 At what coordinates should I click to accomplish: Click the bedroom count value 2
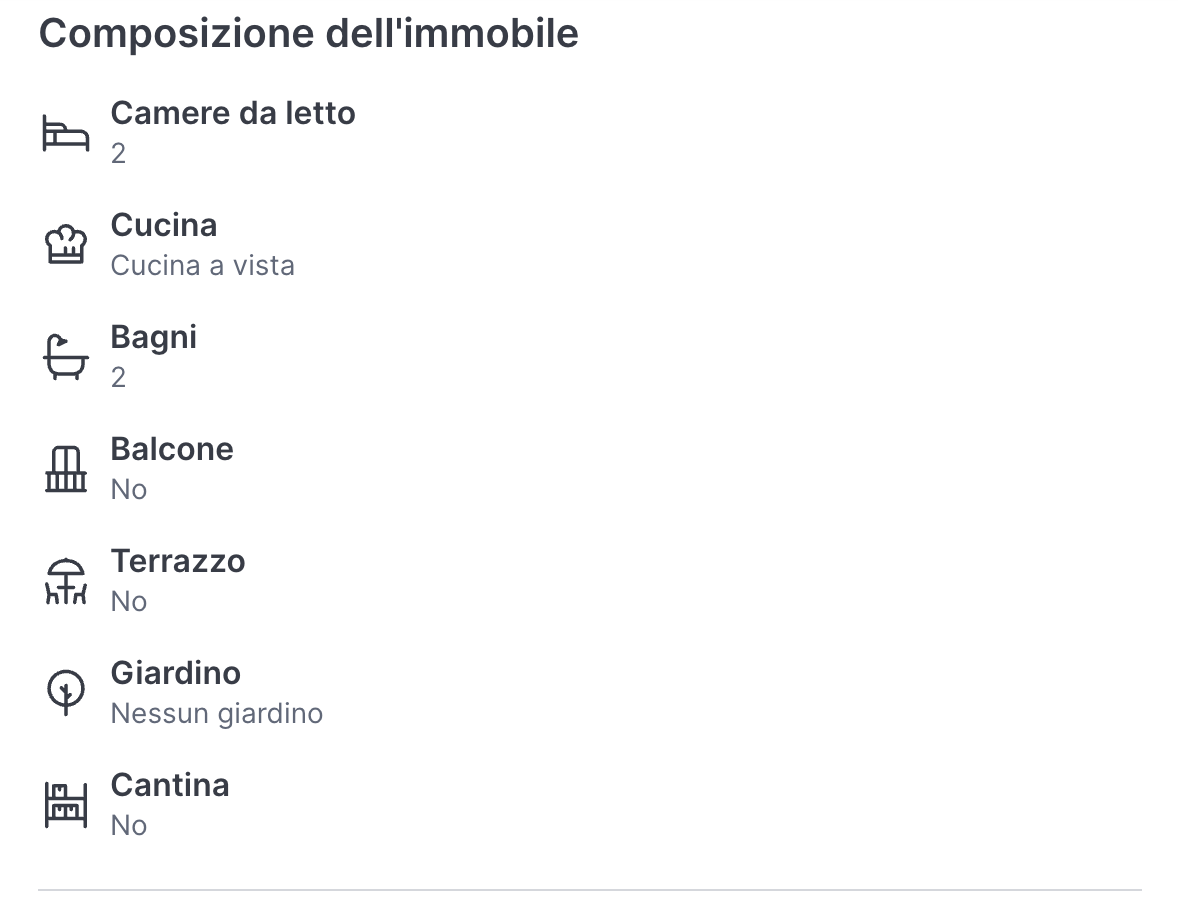pos(118,154)
